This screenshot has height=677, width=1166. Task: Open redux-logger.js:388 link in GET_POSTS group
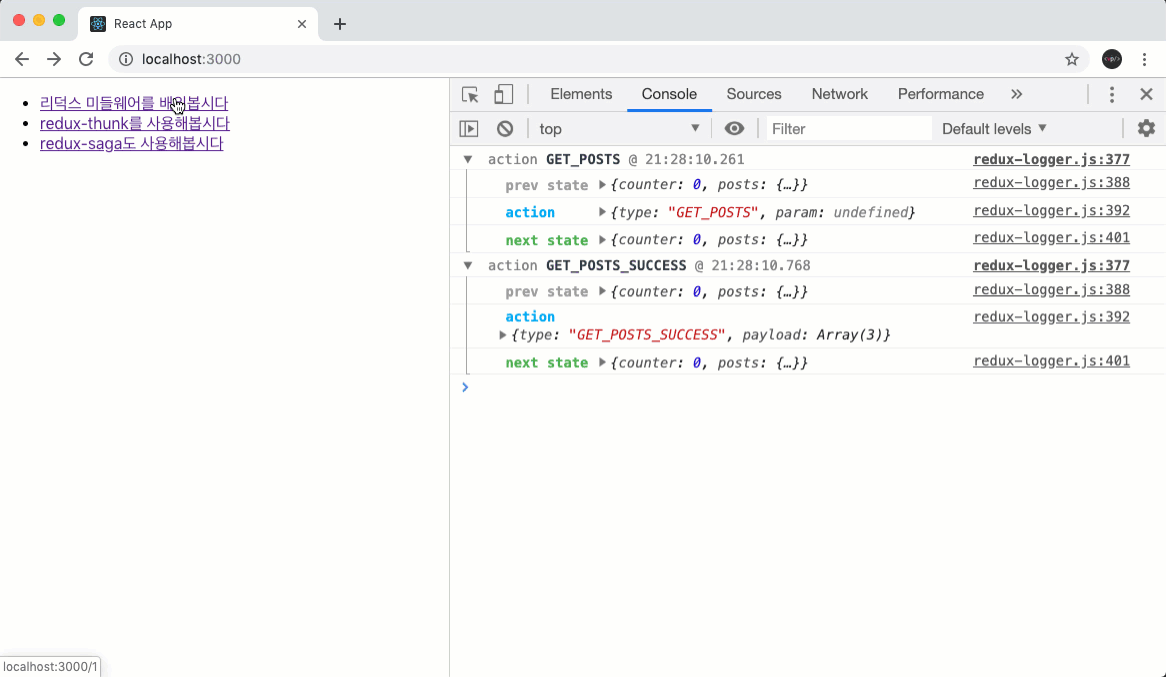click(1051, 182)
